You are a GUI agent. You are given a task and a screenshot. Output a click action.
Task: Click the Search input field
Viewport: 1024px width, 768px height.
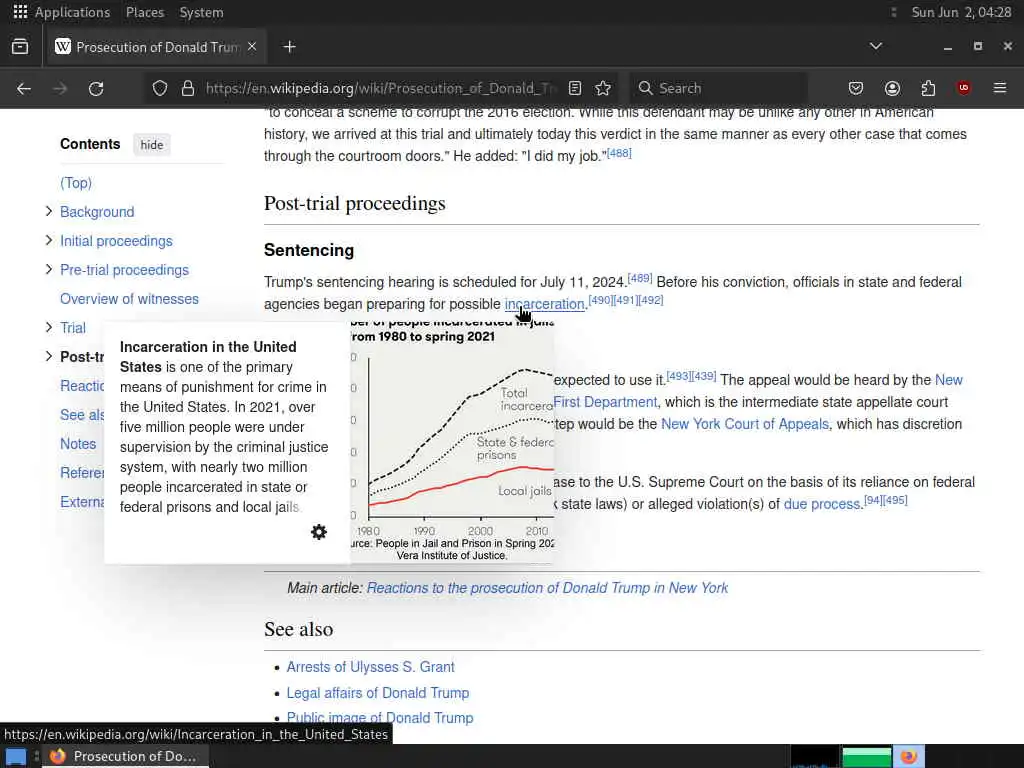718,88
